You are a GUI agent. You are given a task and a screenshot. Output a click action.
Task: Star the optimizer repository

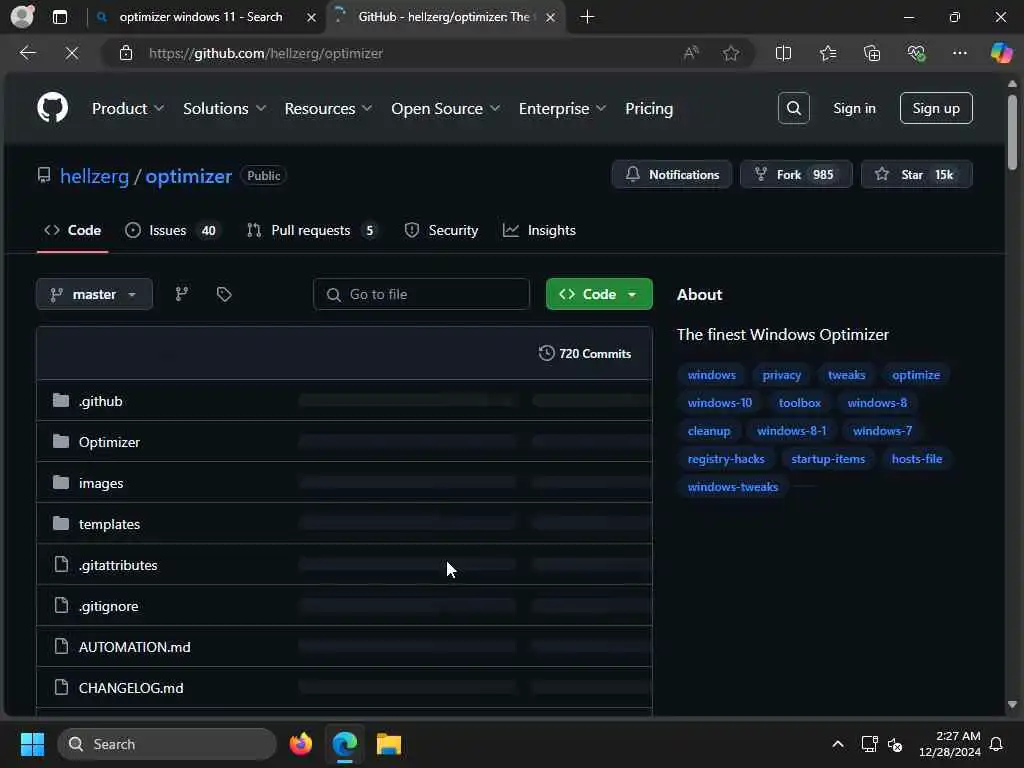[x=916, y=174]
